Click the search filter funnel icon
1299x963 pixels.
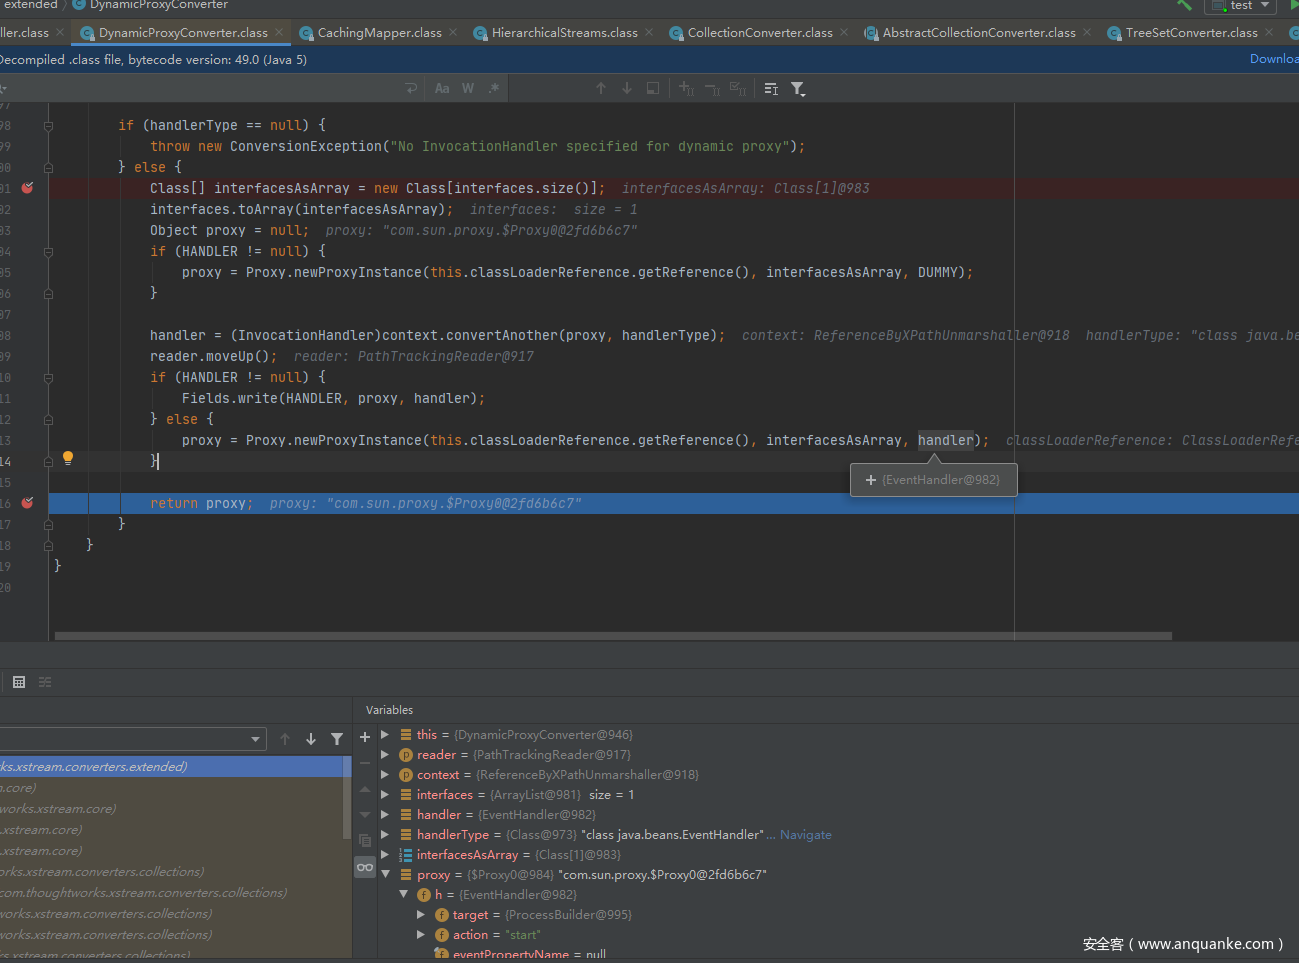pos(798,89)
